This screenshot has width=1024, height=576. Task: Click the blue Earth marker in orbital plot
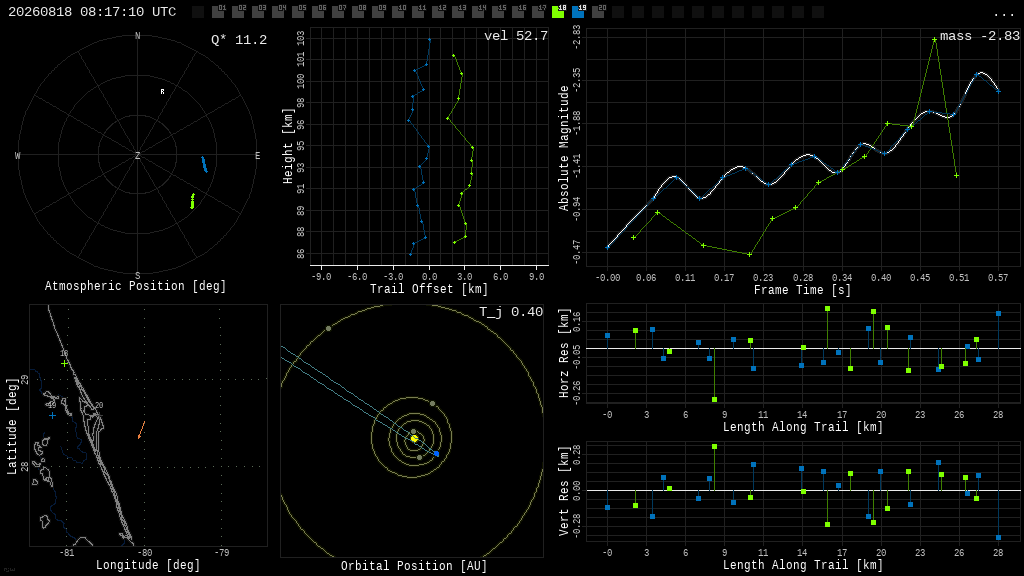tap(436, 453)
